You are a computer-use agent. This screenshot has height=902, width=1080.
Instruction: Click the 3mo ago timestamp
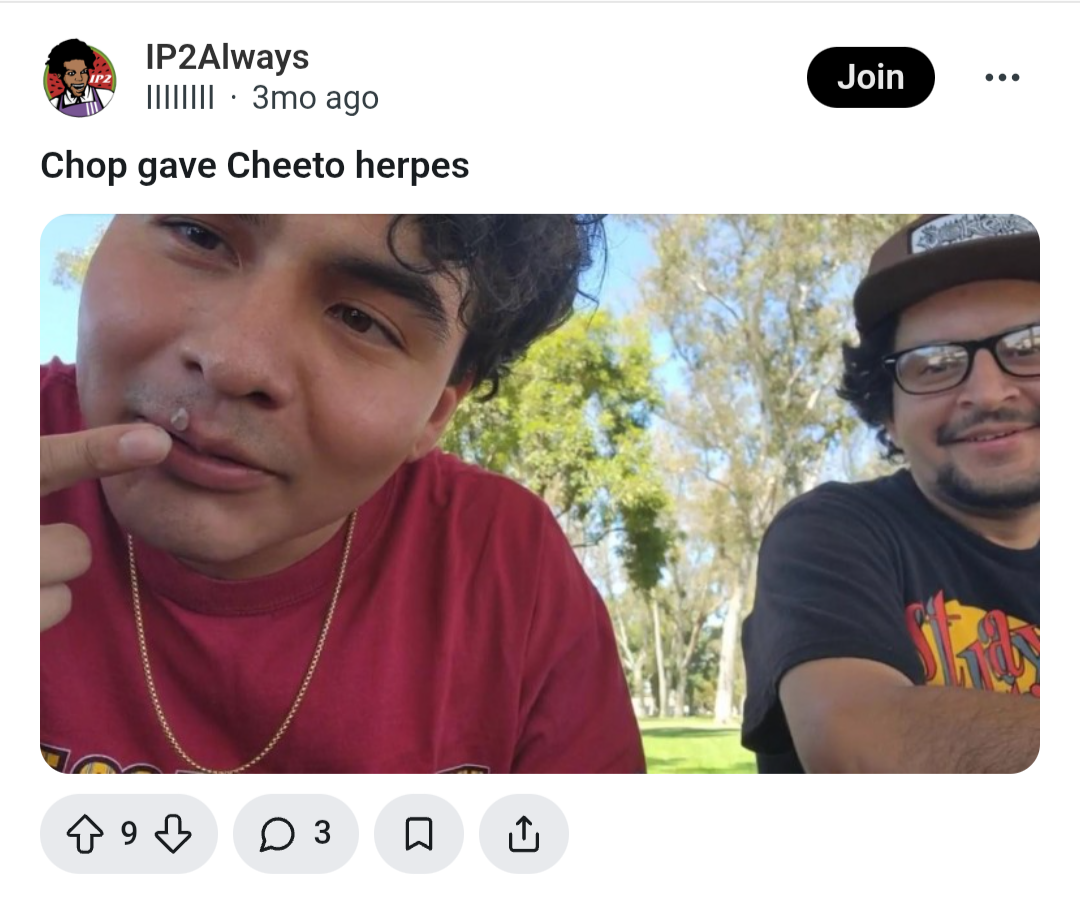[x=315, y=98]
